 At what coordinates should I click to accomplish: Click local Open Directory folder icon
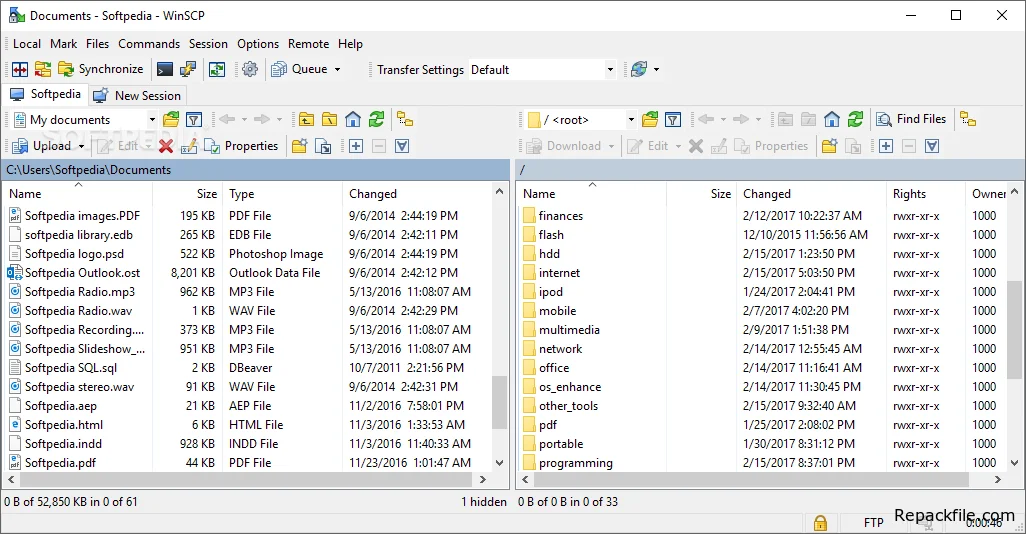tap(171, 120)
